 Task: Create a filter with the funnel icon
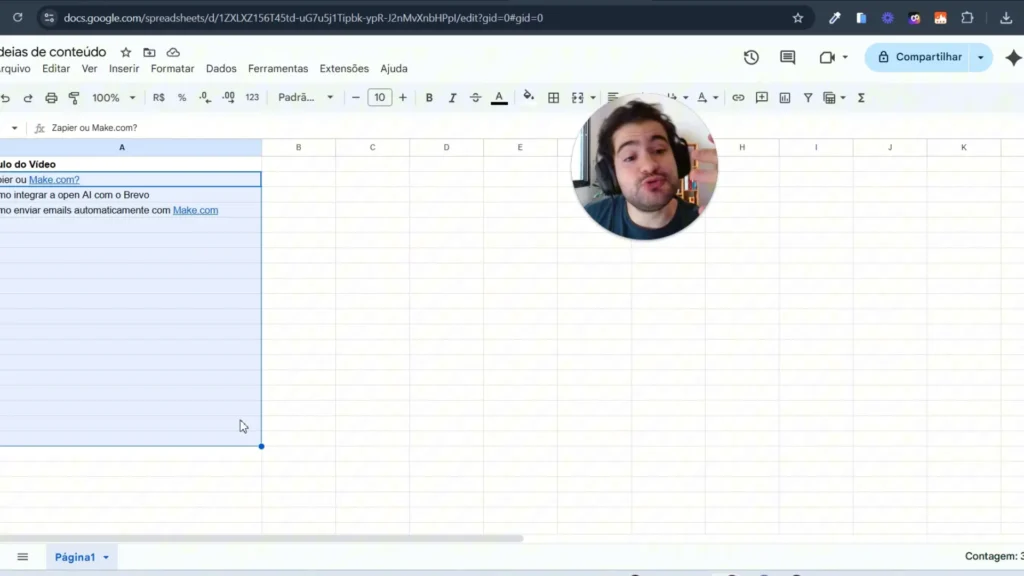pos(808,98)
